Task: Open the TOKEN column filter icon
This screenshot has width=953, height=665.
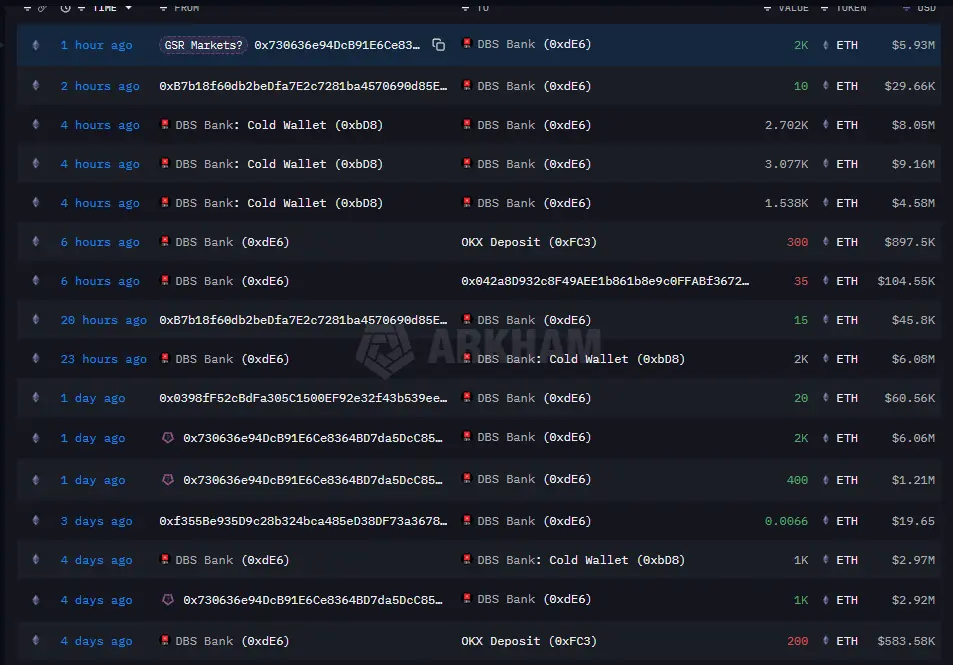Action: [x=824, y=8]
